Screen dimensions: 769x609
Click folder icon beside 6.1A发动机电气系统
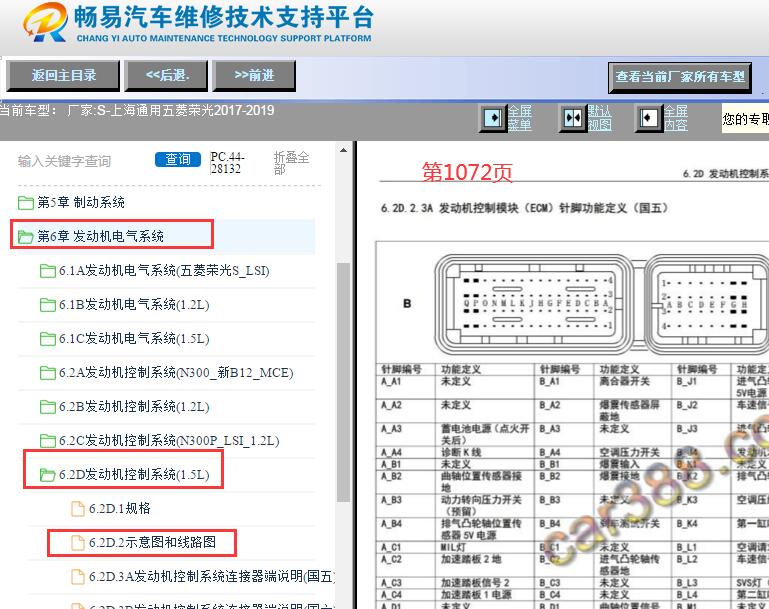click(48, 271)
